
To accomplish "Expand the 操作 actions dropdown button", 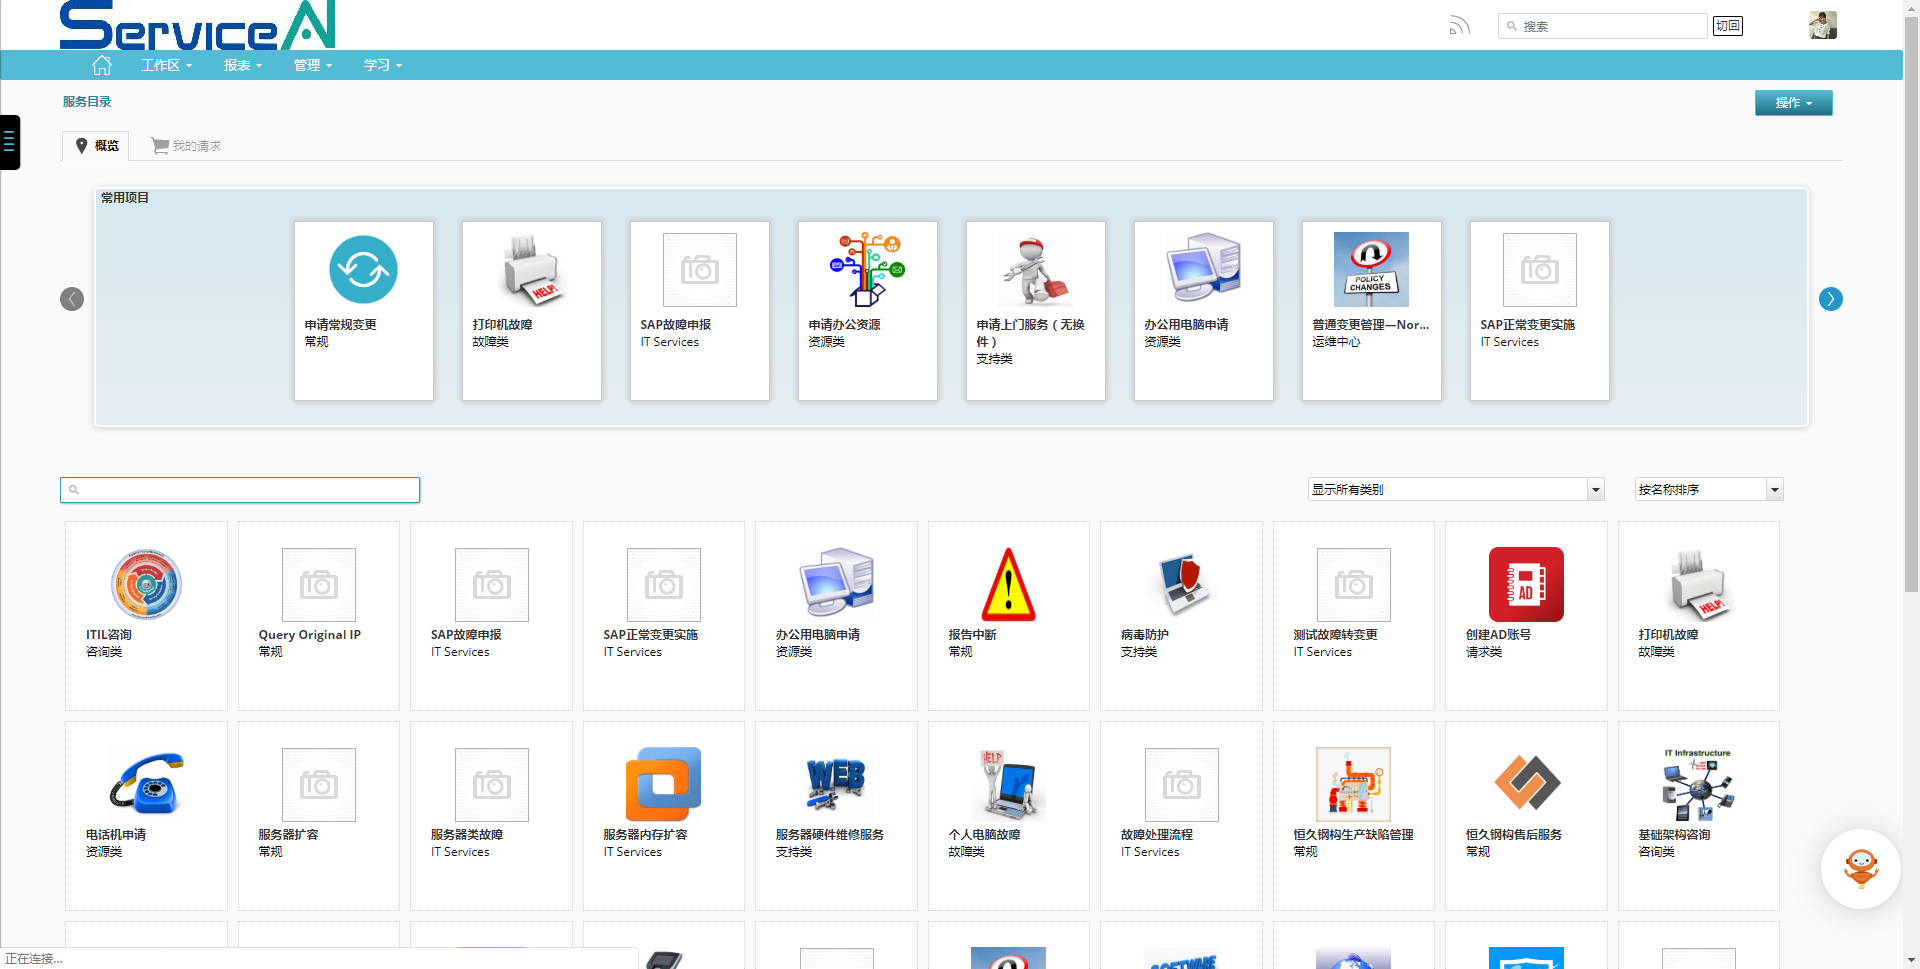I will click(1793, 103).
